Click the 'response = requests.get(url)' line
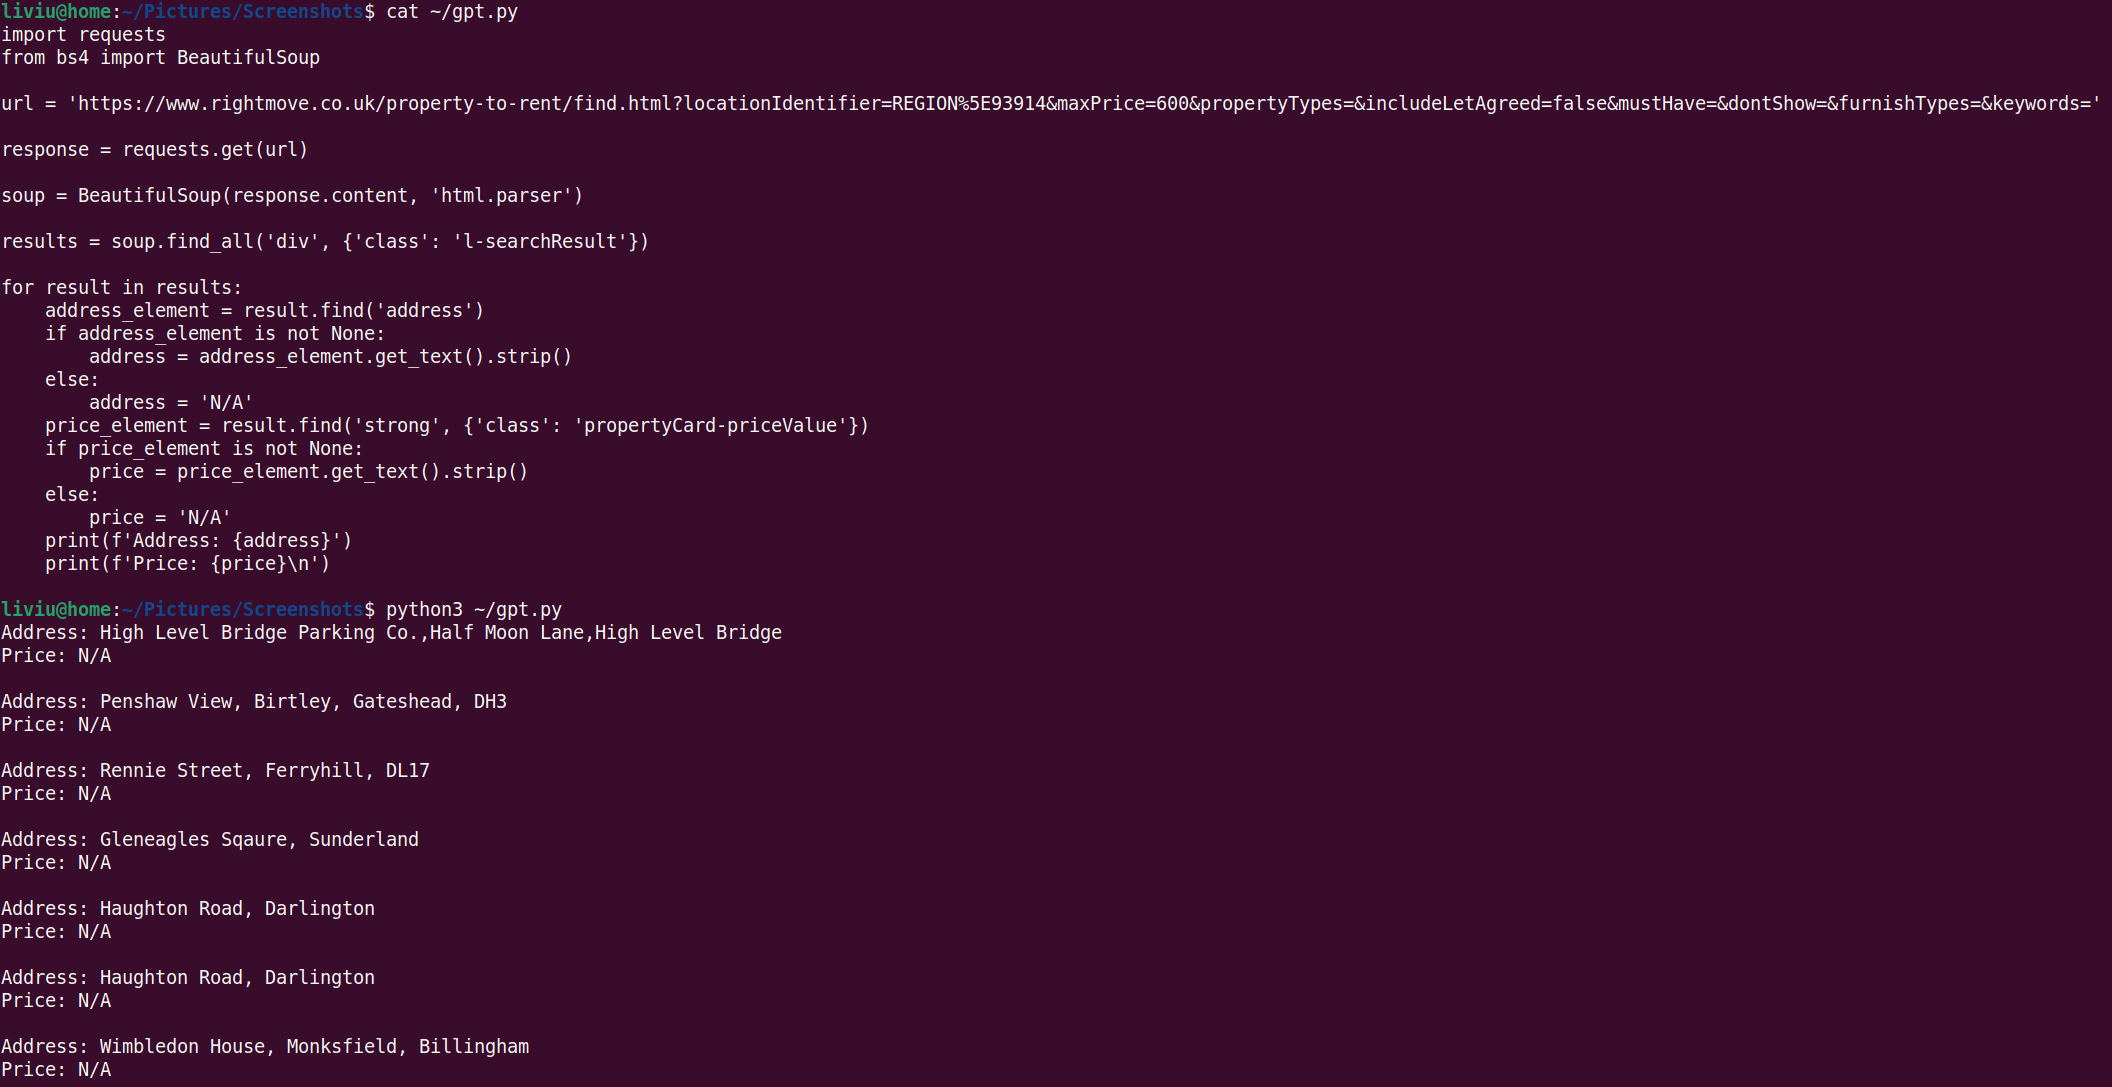The width and height of the screenshot is (2112, 1087). click(155, 150)
